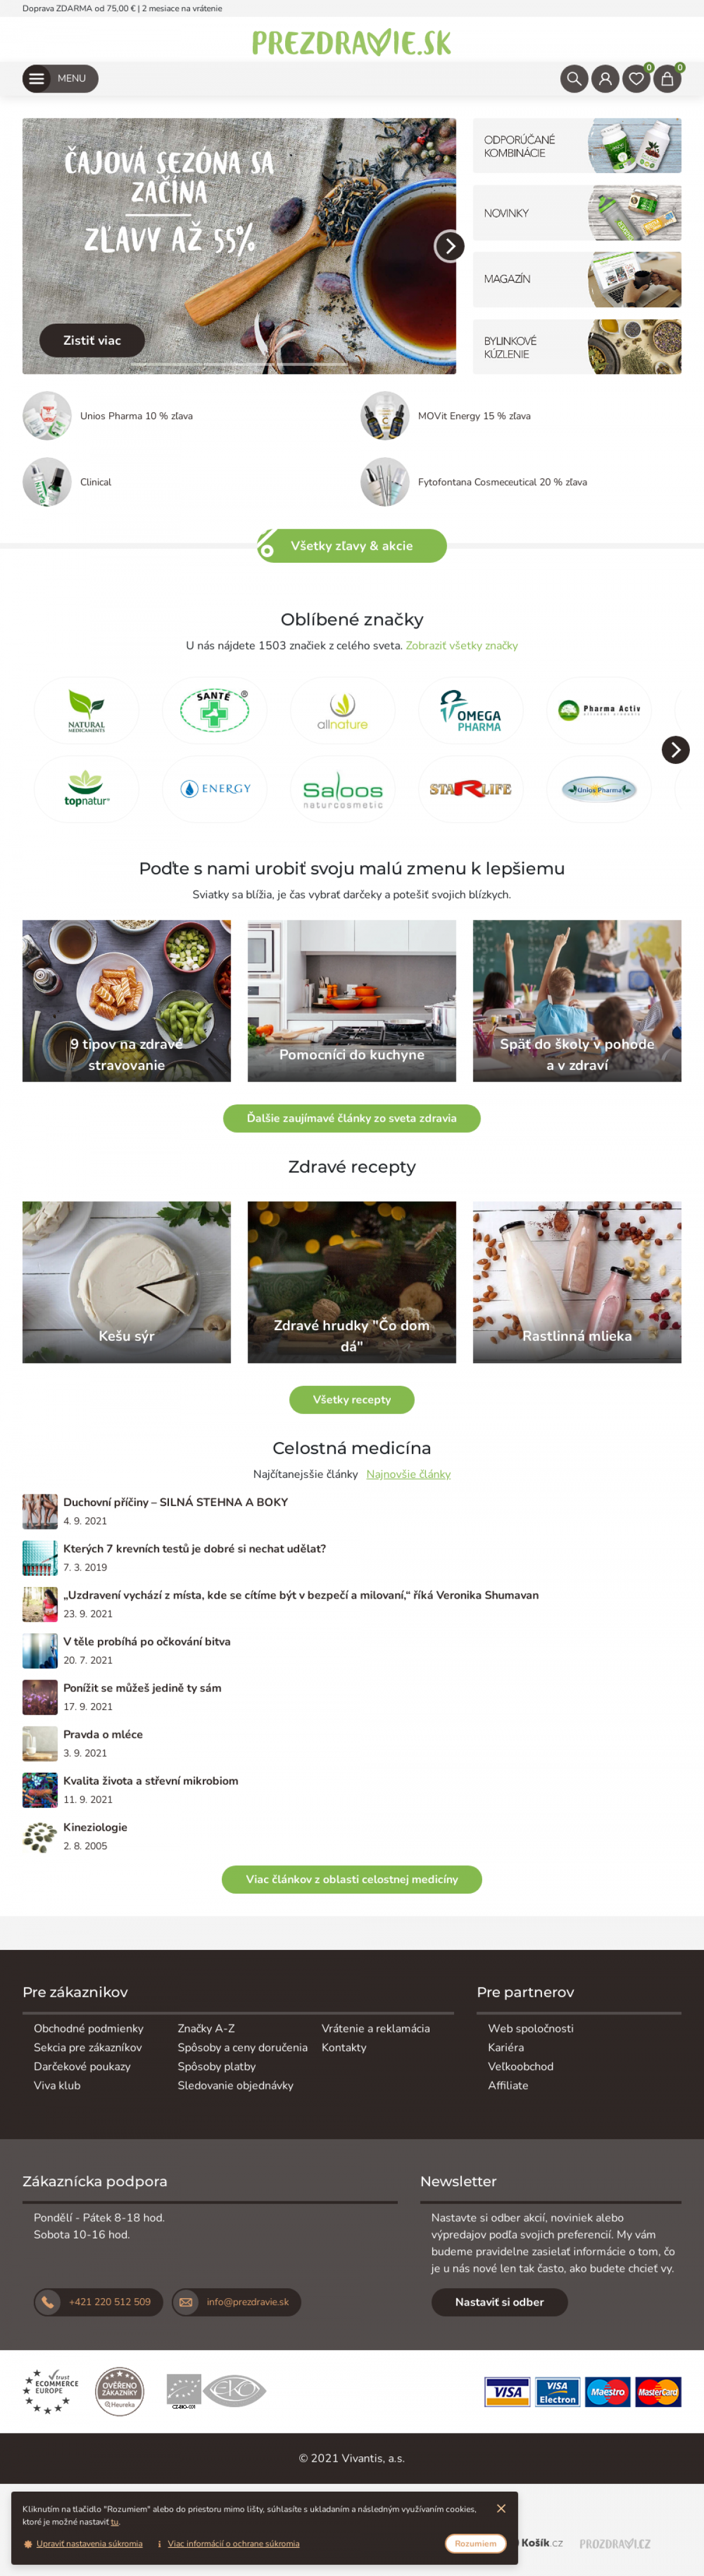This screenshot has height=2576, width=704.
Task: Advance the hero banner with next arrow
Action: point(449,246)
